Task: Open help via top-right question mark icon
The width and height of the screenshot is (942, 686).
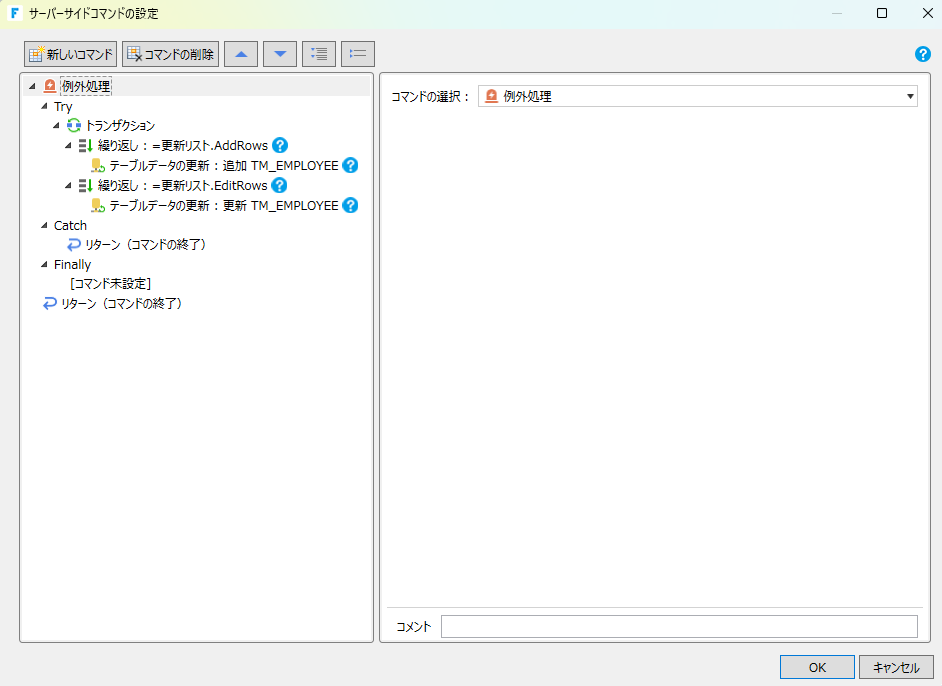Action: pos(923,54)
